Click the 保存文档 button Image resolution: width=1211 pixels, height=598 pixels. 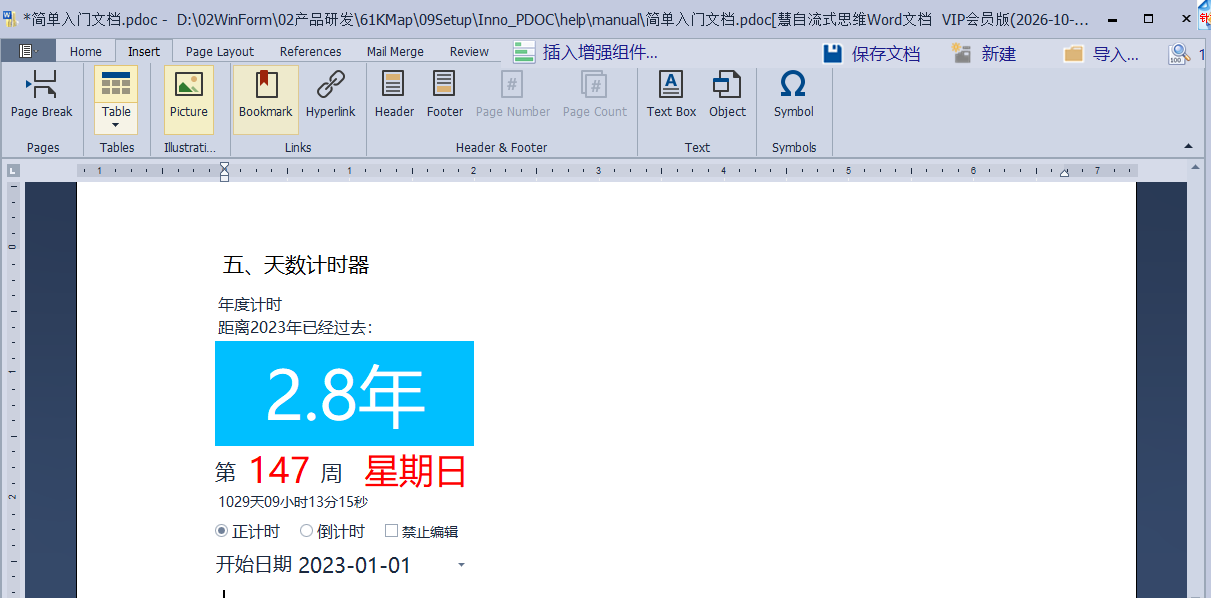coord(871,51)
